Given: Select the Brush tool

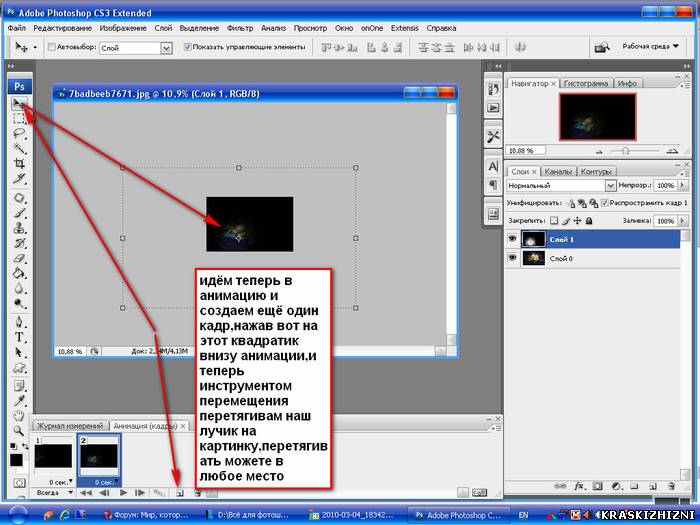Looking at the screenshot, I should (19, 213).
